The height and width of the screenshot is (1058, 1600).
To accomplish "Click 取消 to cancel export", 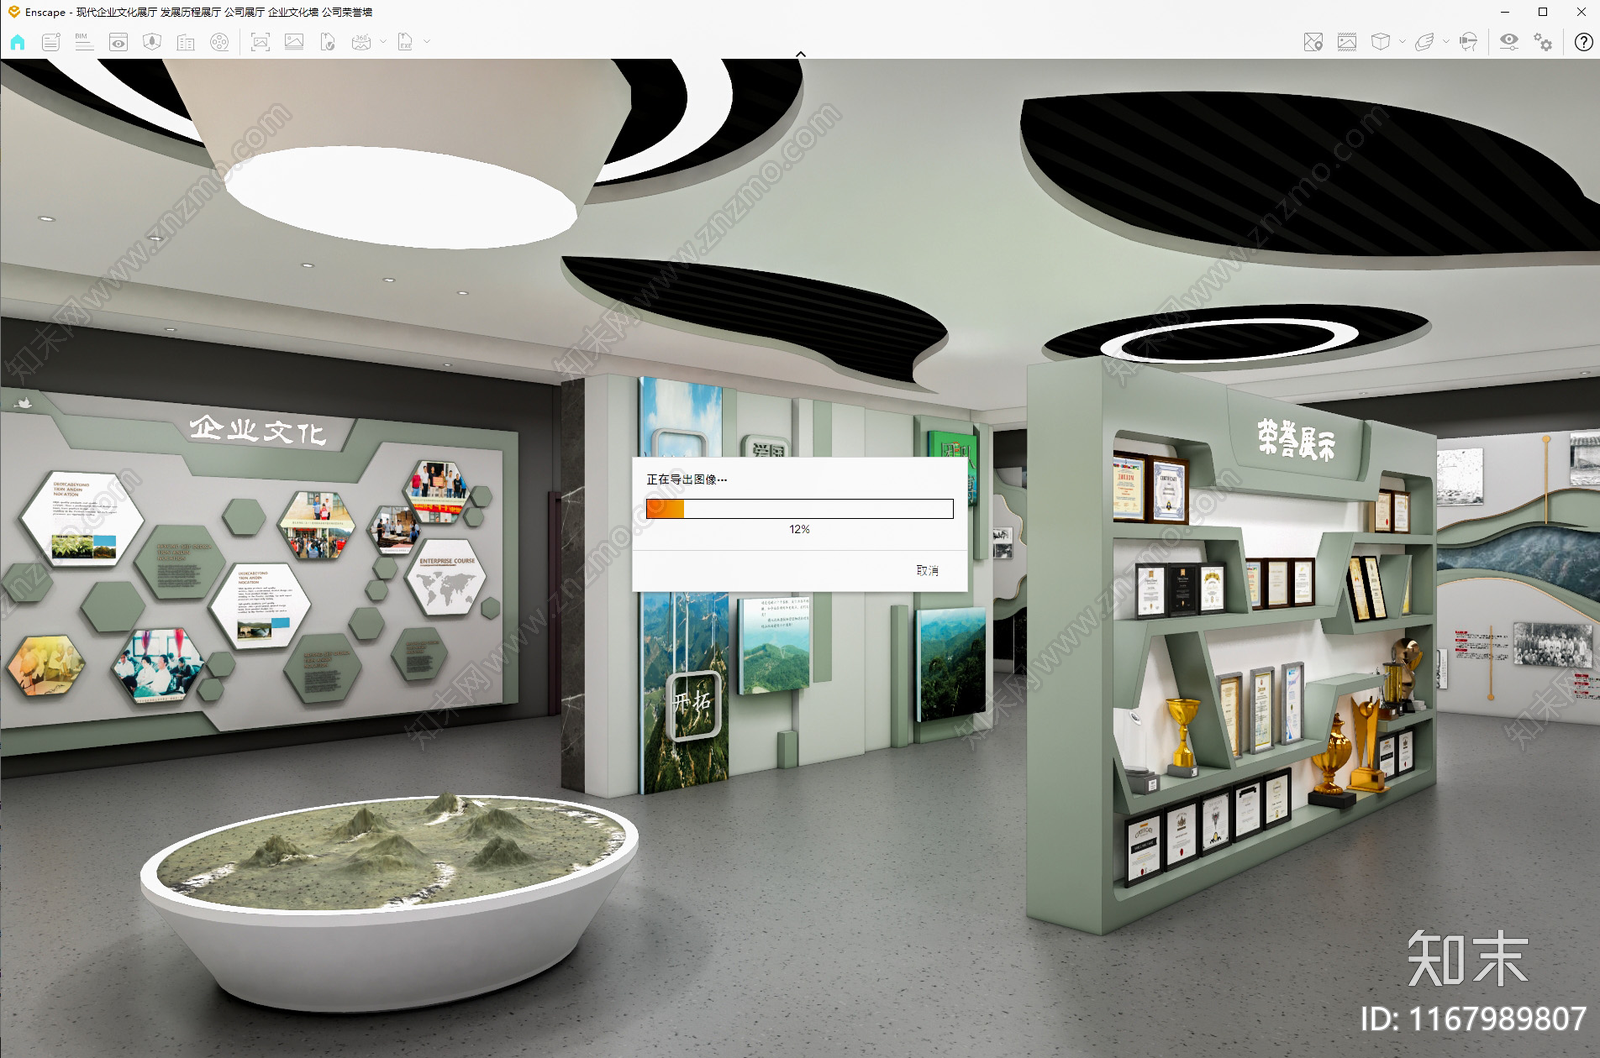I will (927, 570).
